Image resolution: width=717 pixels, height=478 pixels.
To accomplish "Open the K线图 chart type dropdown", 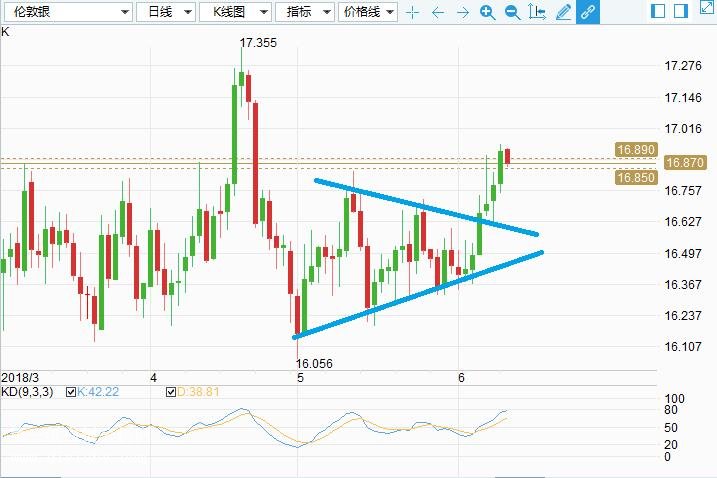I will tap(235, 12).
